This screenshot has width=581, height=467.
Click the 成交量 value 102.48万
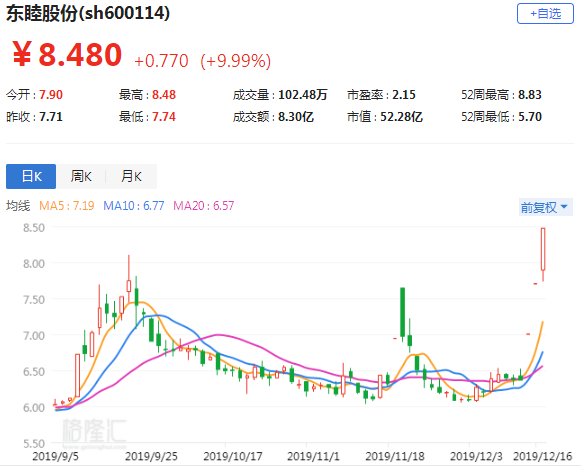coord(303,95)
